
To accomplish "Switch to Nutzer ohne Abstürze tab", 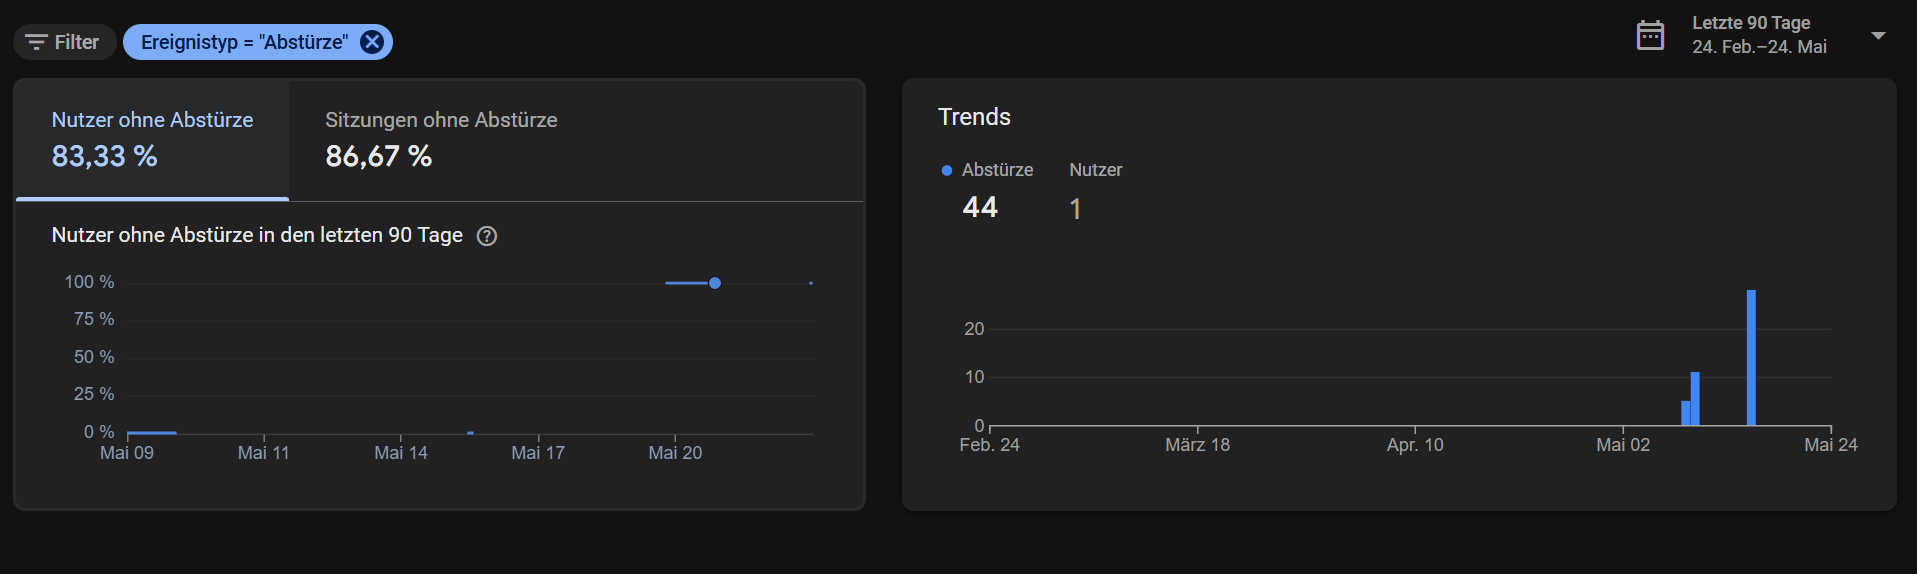I will point(152,139).
